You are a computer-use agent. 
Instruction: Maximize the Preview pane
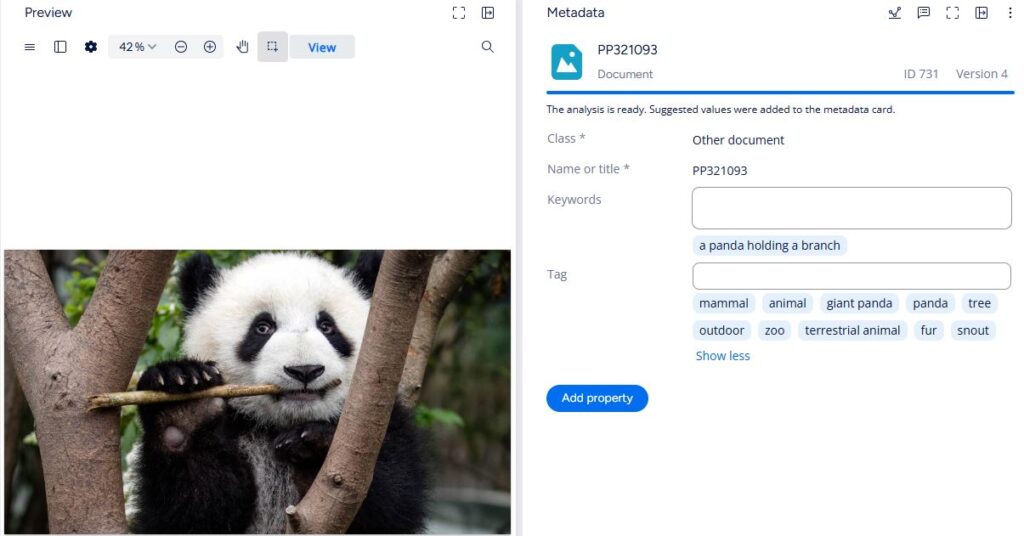pos(459,13)
